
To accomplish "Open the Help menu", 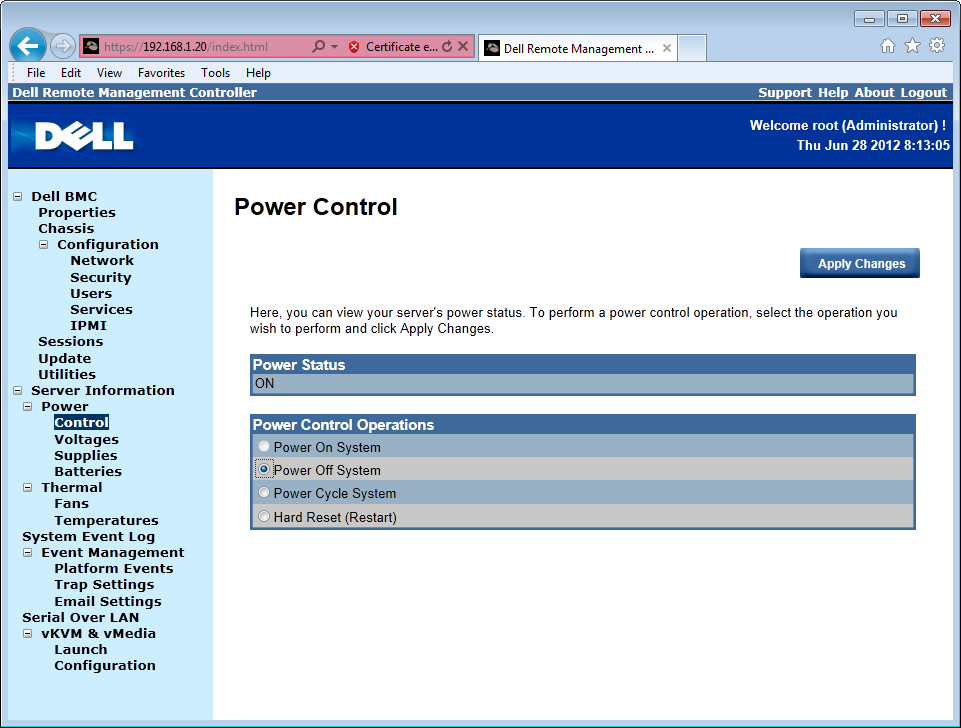I will (258, 73).
